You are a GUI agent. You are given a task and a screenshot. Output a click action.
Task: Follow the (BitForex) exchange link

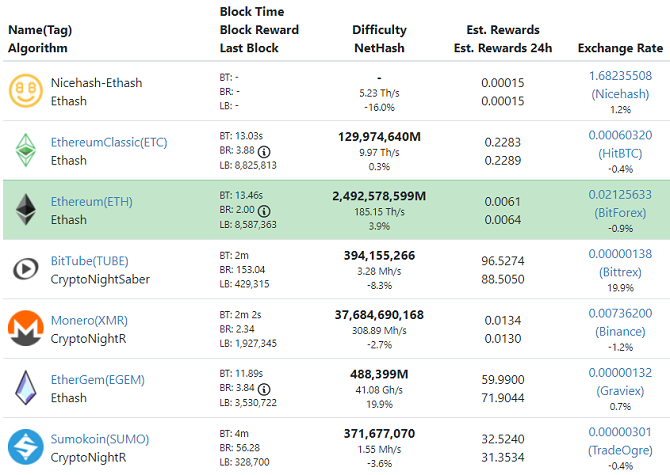tap(620, 213)
